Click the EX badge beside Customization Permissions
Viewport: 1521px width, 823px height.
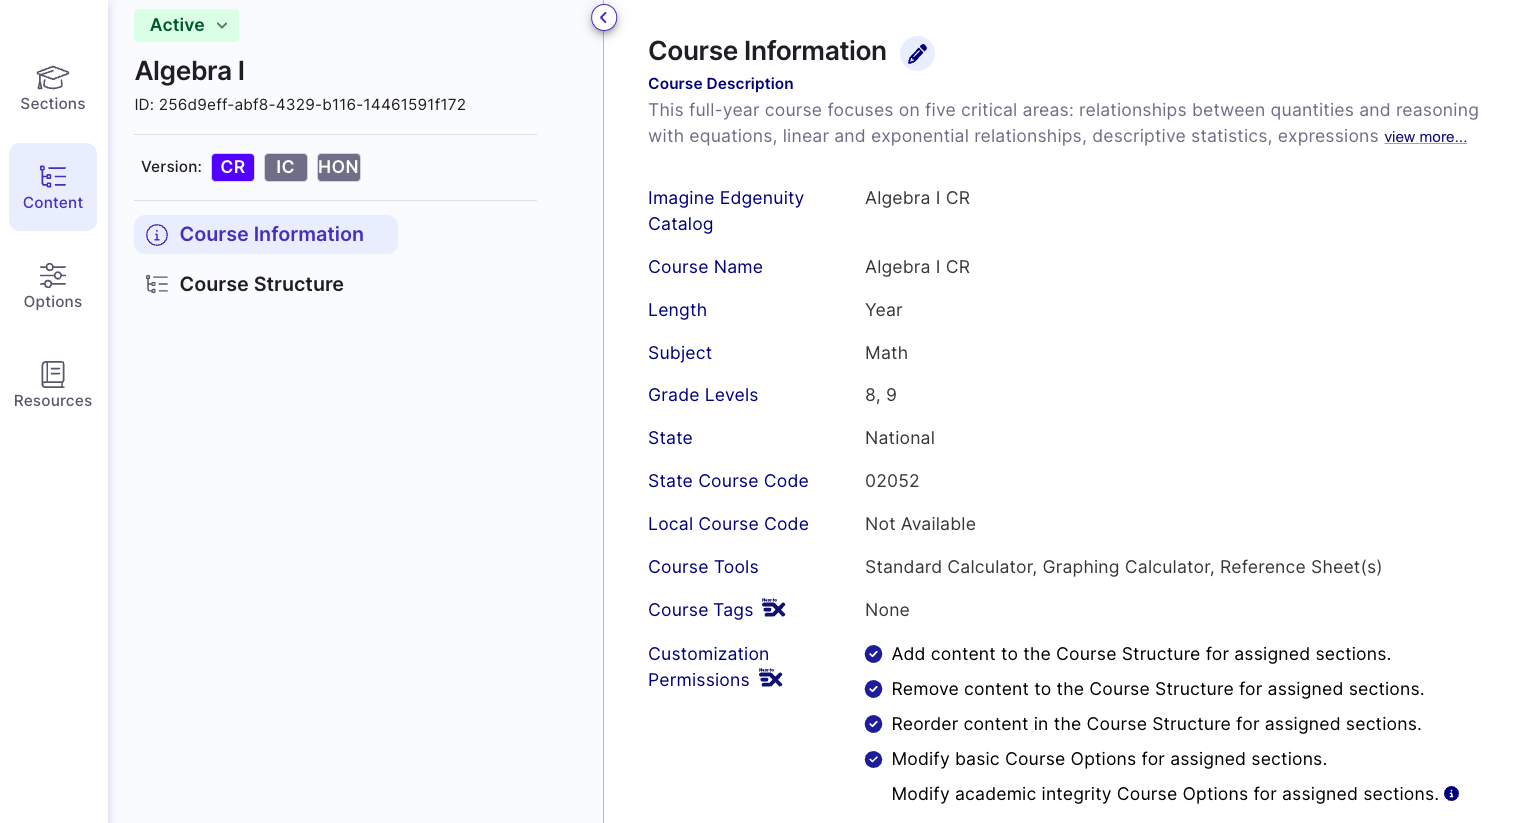[770, 678]
